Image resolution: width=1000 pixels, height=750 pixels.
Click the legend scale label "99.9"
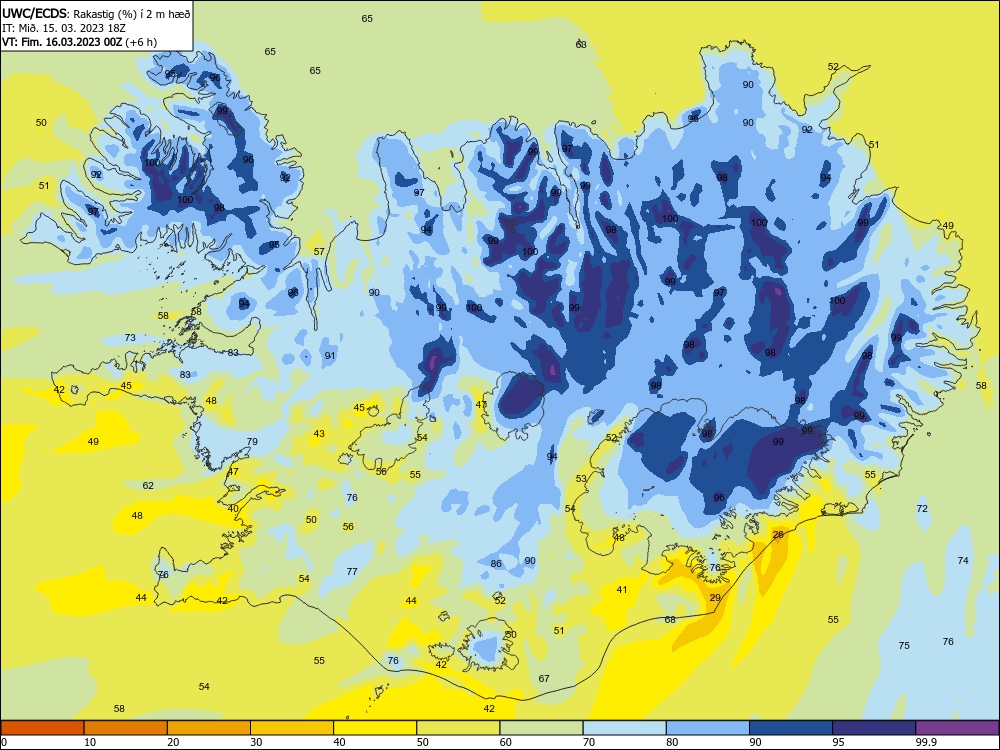point(925,742)
